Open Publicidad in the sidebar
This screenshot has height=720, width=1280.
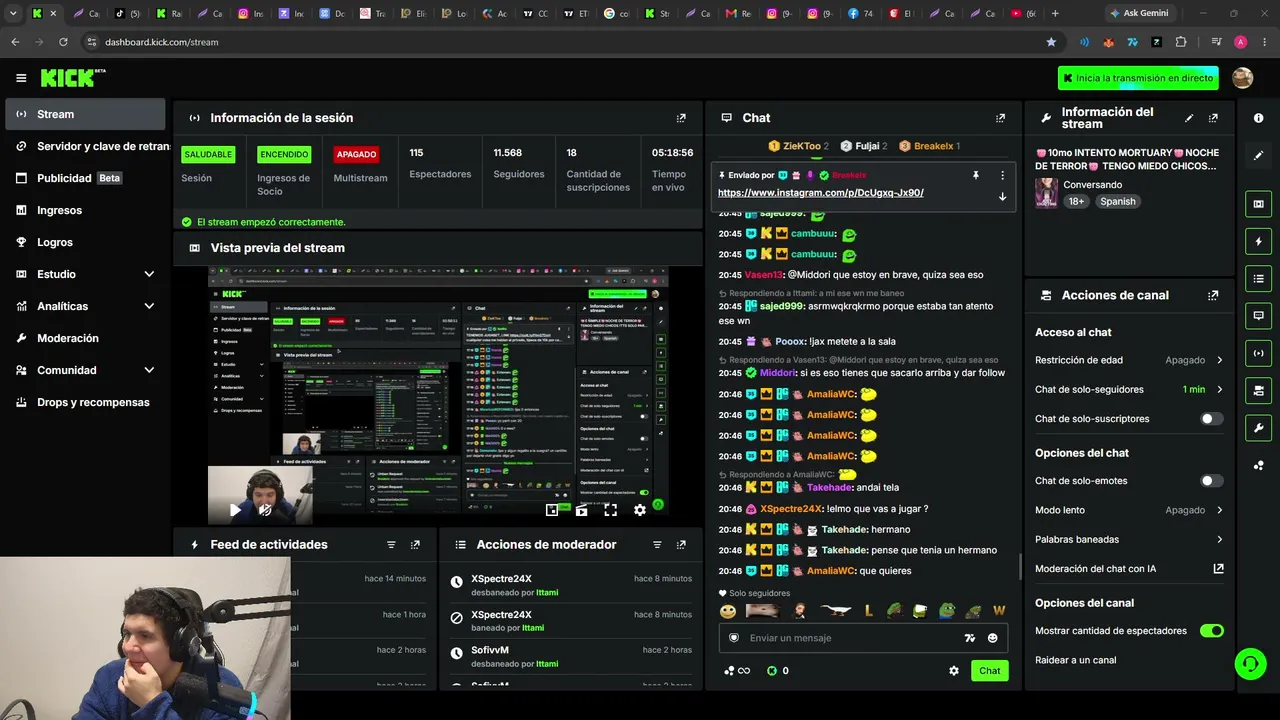coord(85,178)
